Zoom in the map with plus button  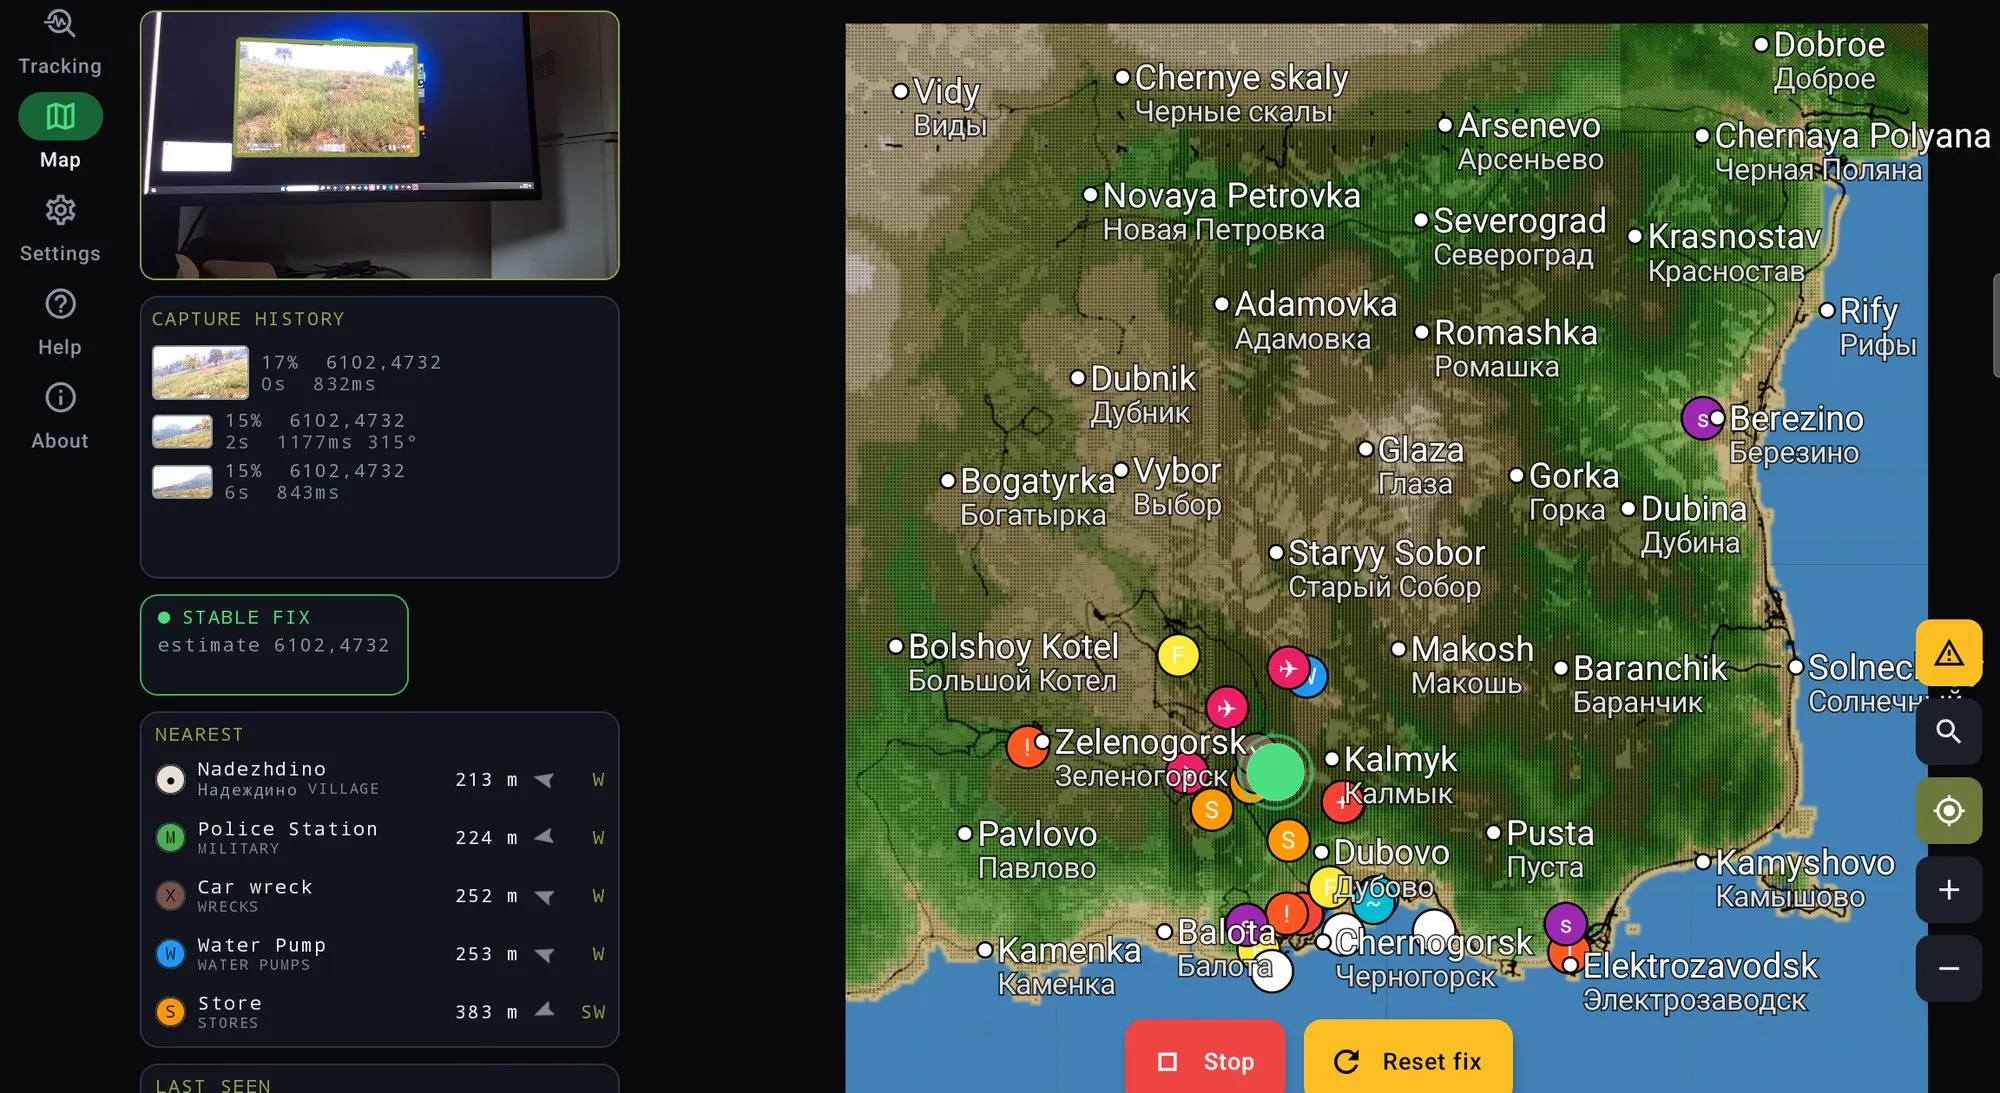pyautogui.click(x=1948, y=889)
